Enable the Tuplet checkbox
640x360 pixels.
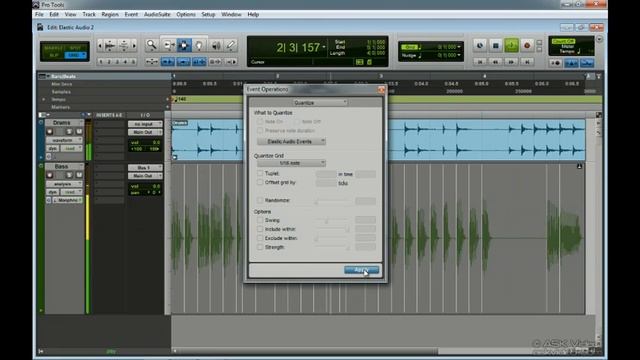tap(260, 173)
